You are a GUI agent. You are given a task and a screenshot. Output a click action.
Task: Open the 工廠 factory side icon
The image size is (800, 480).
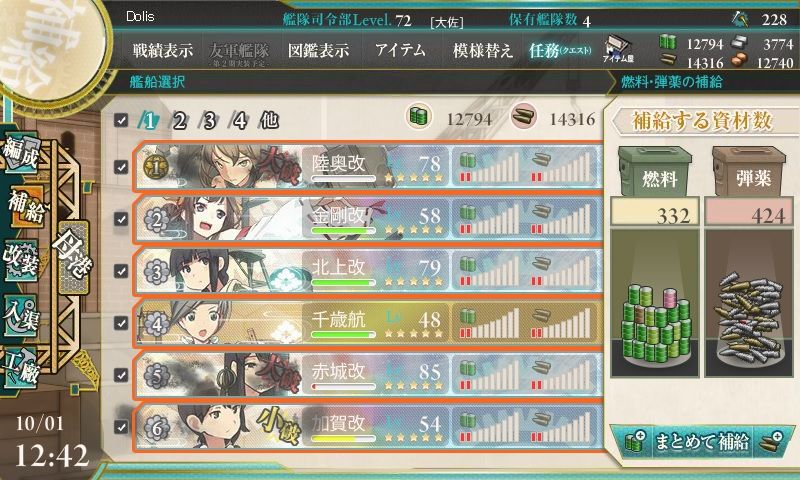[x=20, y=366]
